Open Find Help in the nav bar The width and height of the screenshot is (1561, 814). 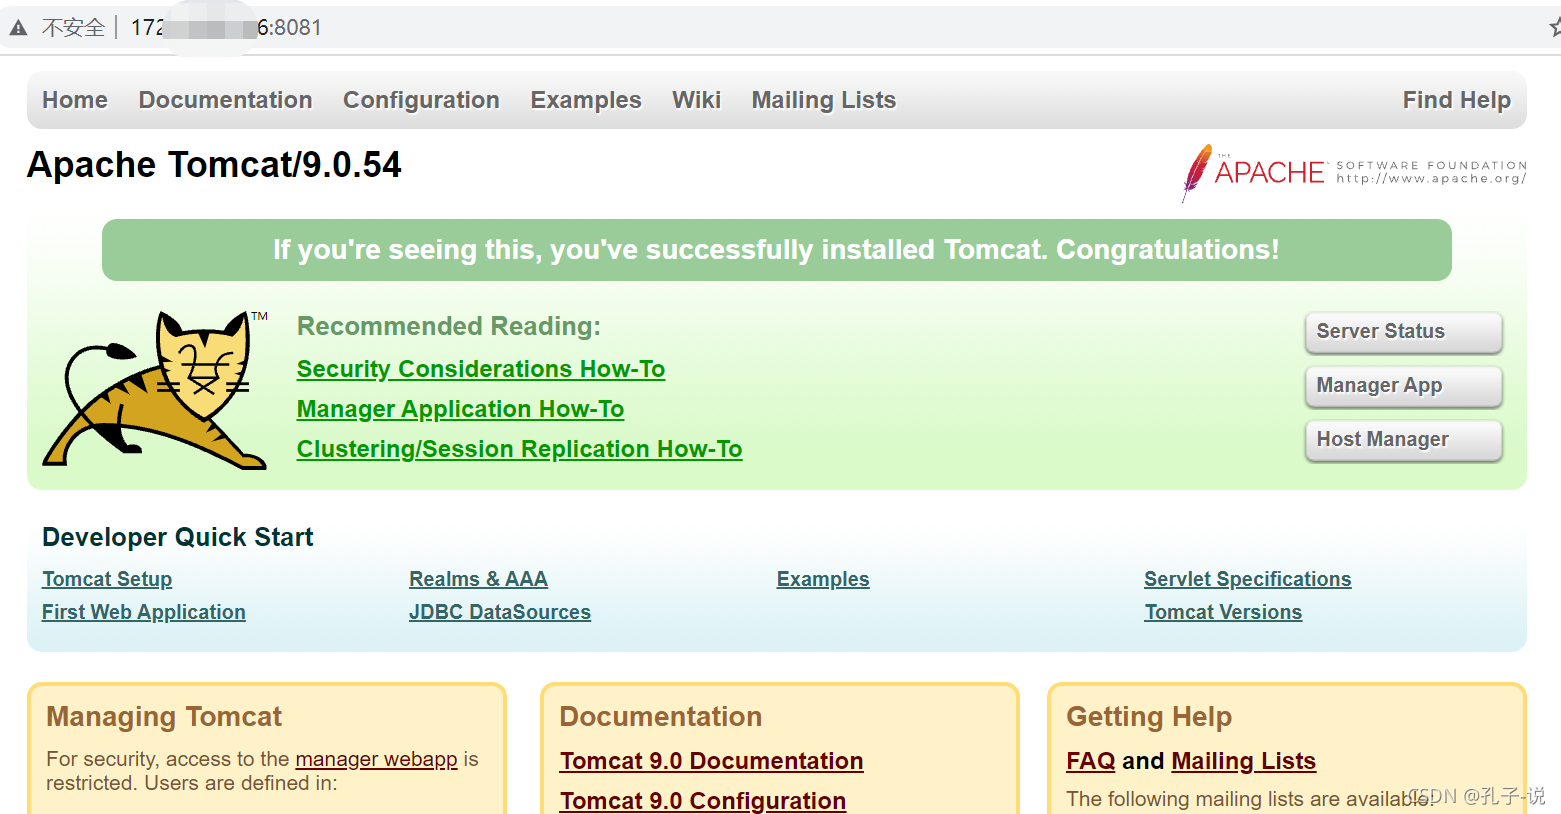click(1457, 100)
